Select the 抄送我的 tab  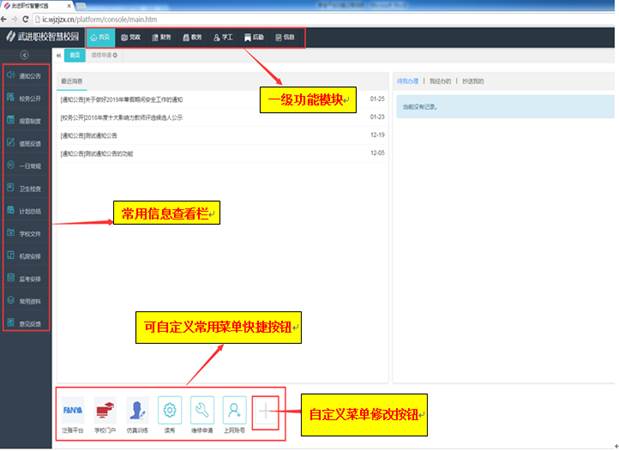click(x=473, y=81)
